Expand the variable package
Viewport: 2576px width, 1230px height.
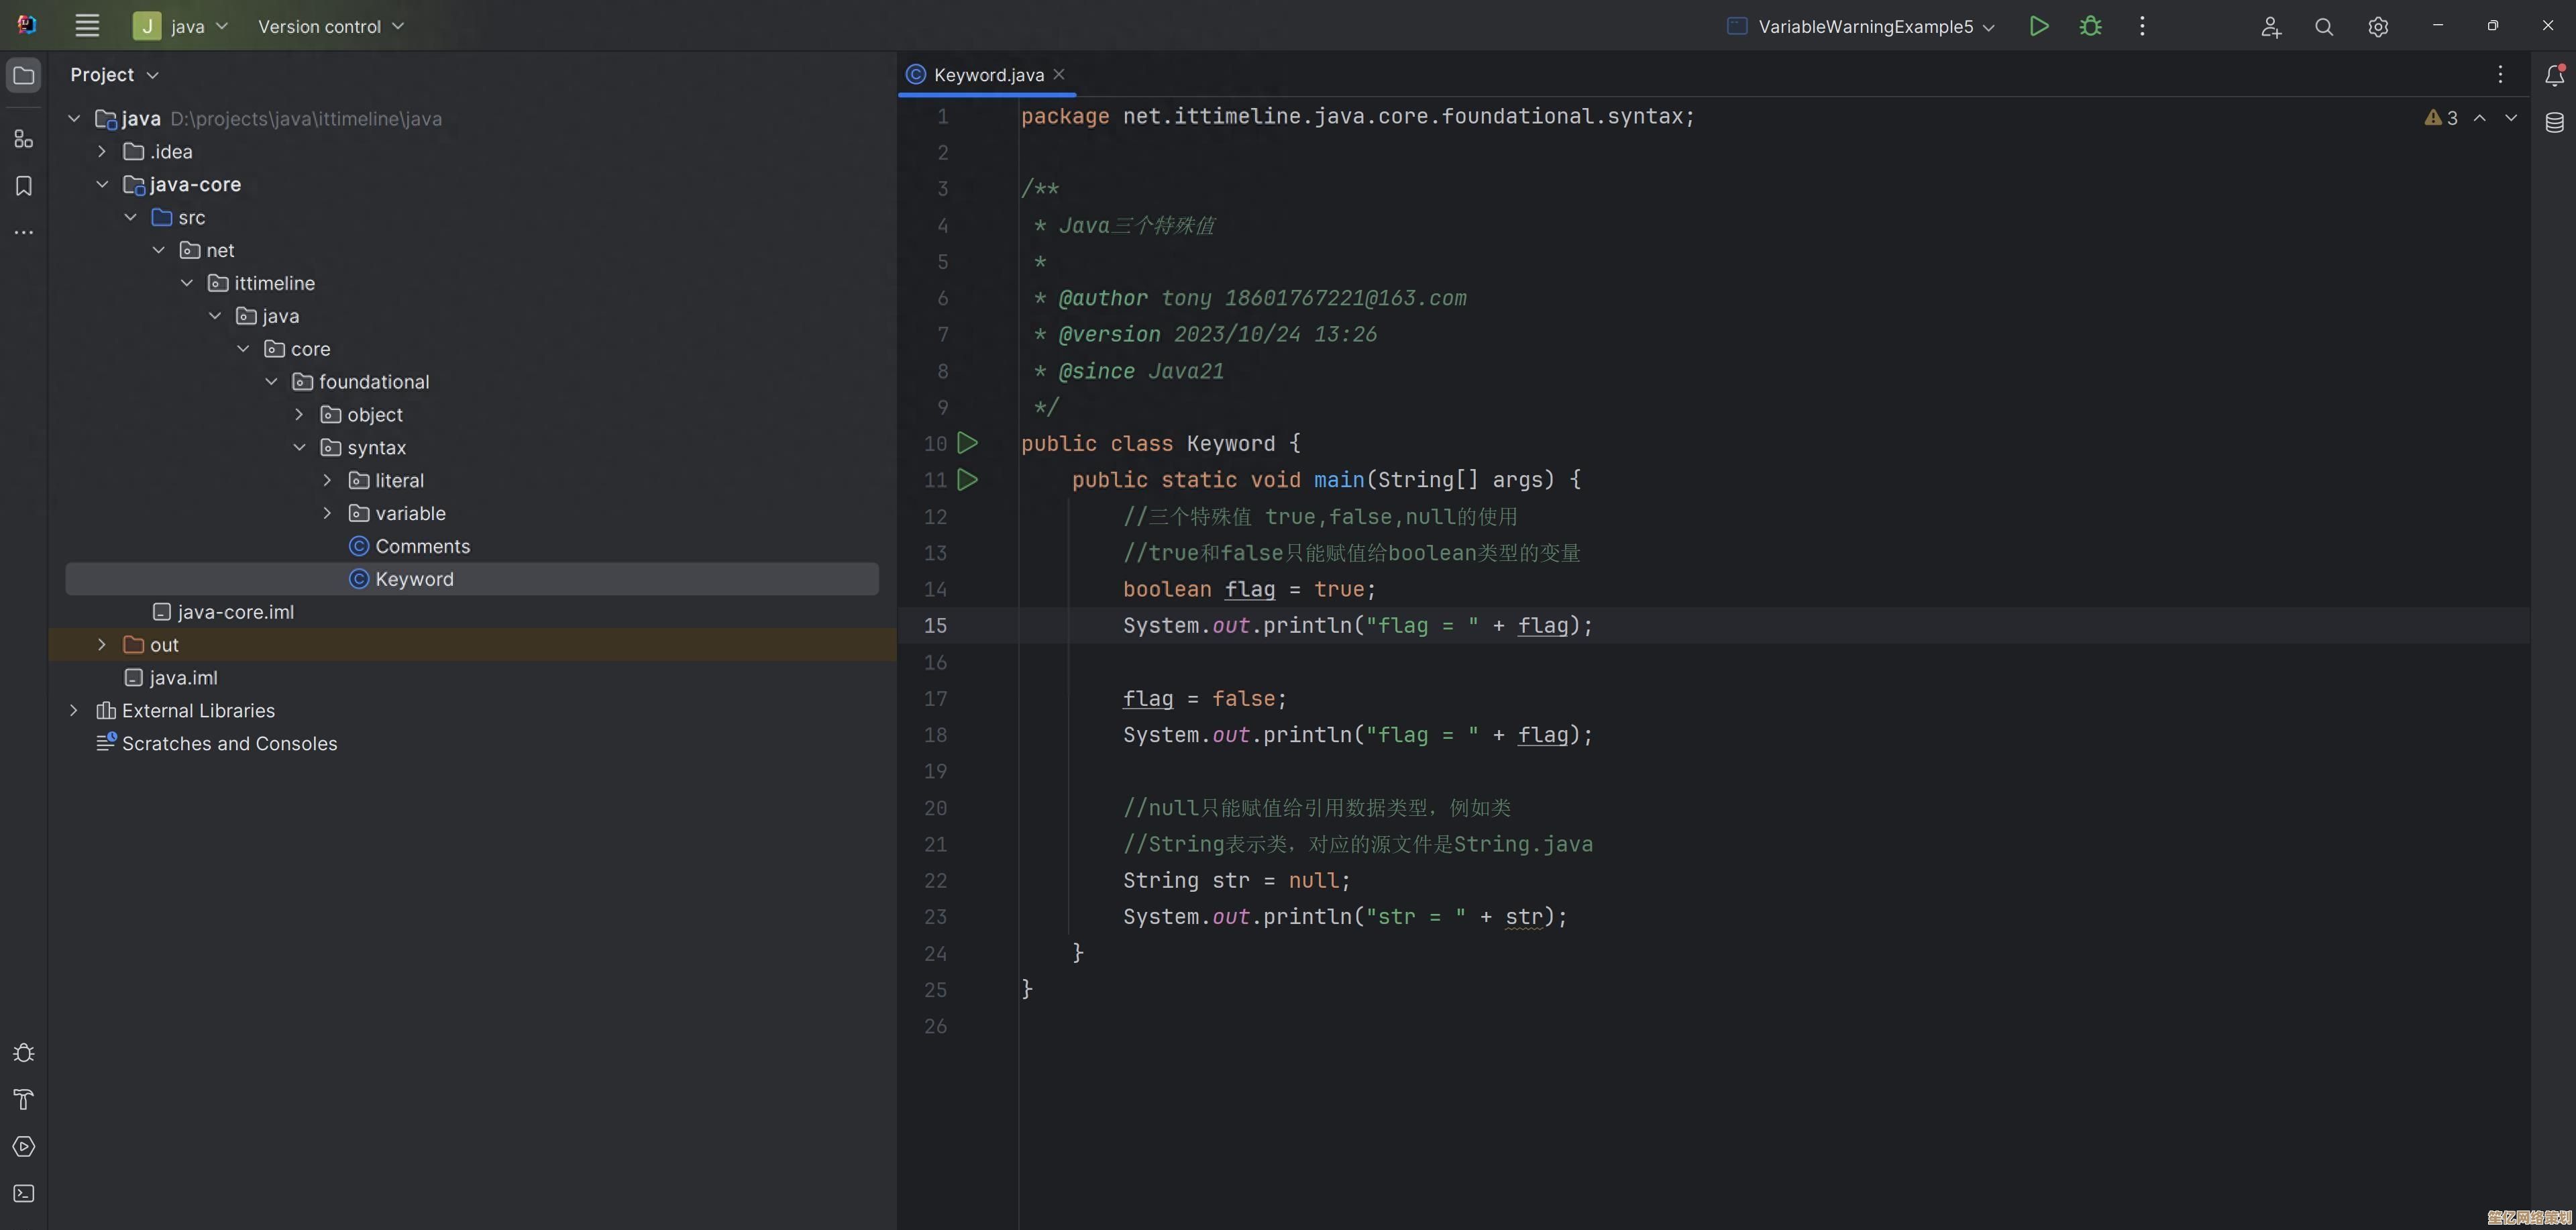tap(327, 513)
